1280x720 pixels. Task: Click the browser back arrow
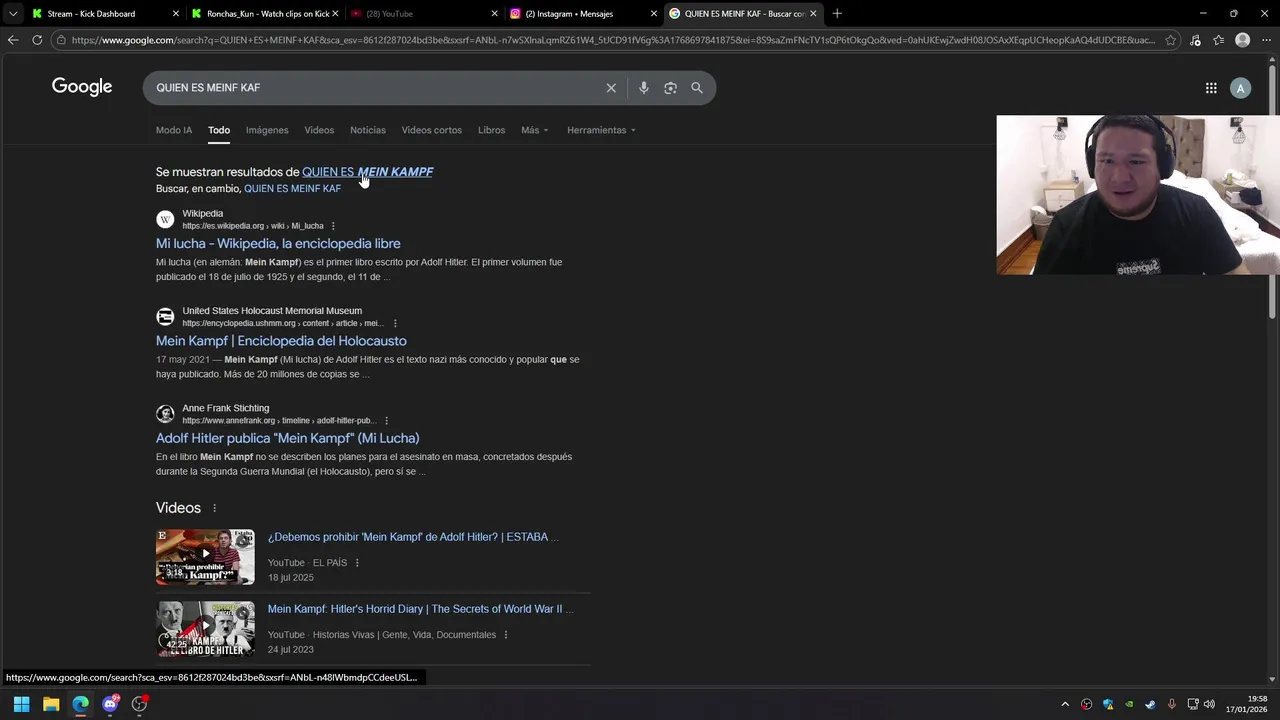pos(12,40)
